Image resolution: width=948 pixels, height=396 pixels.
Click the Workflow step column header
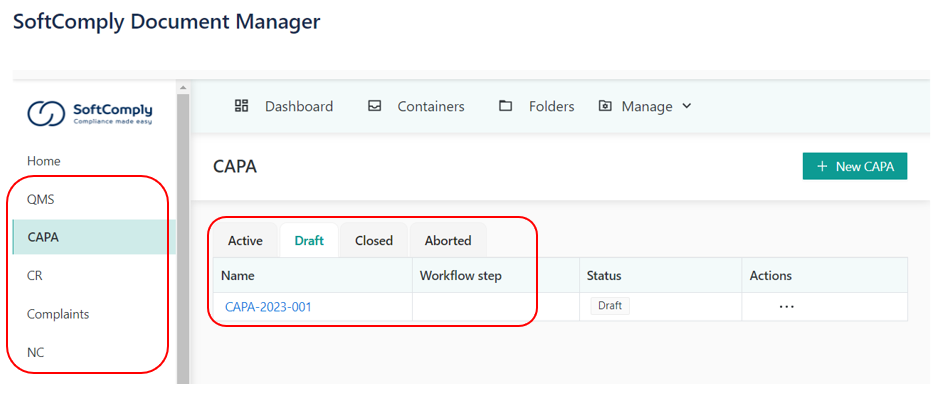tap(496, 276)
